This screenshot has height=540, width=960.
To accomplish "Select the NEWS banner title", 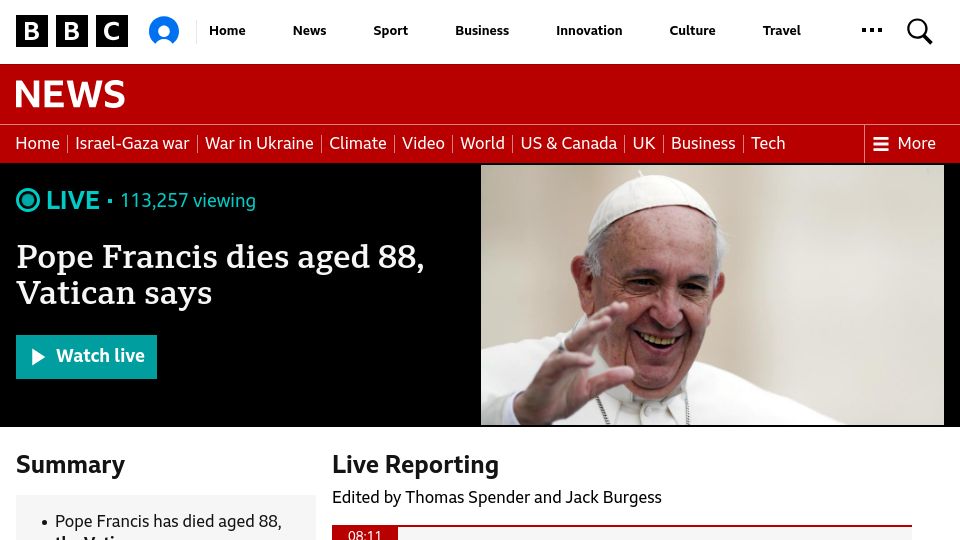I will (70, 94).
